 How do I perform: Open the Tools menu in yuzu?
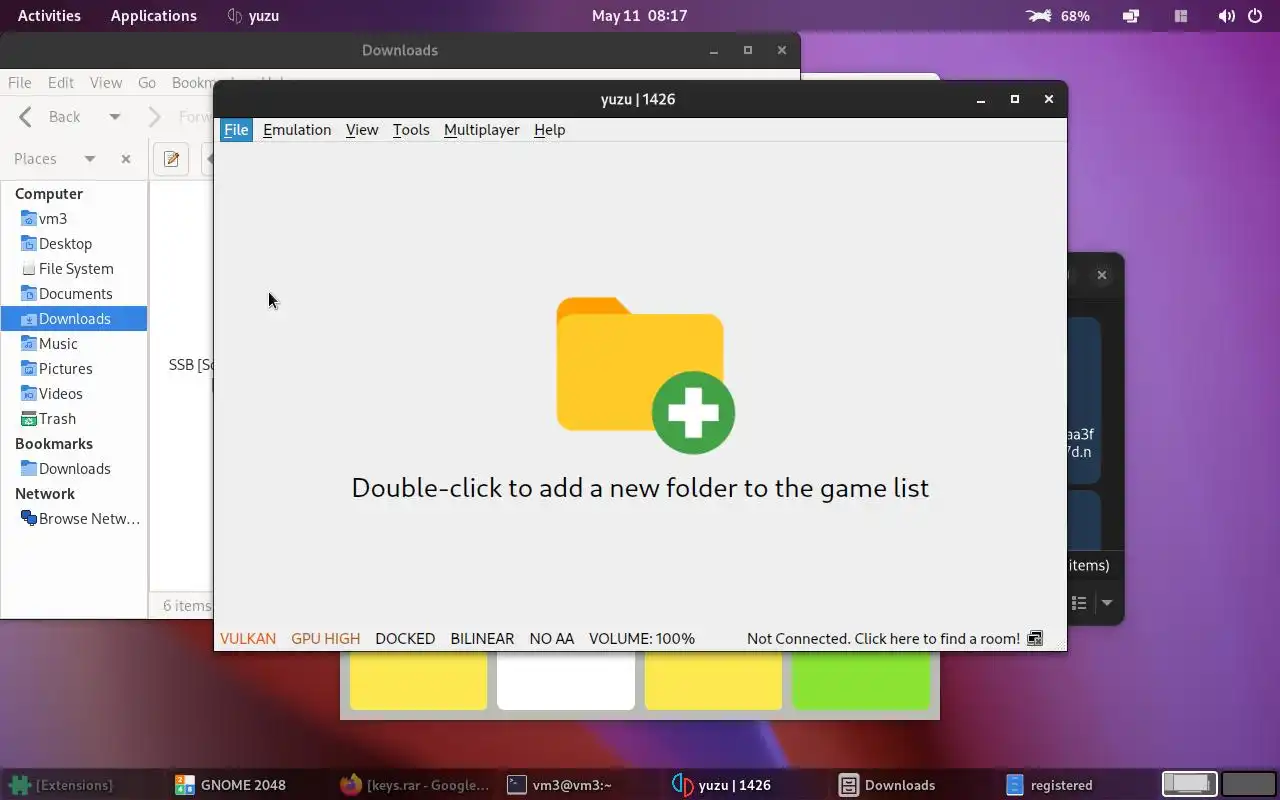point(411,130)
